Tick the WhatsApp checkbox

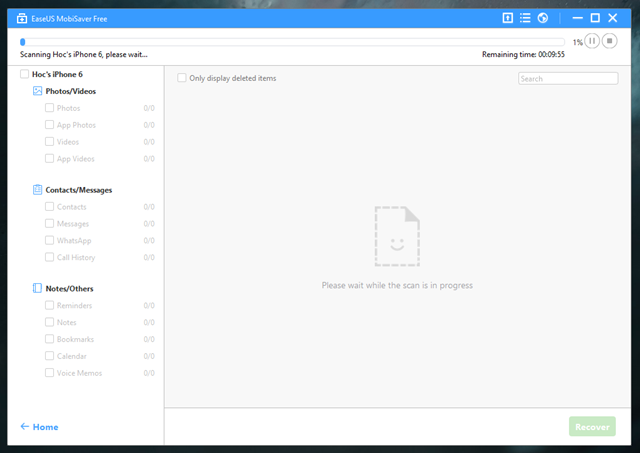pyautogui.click(x=49, y=240)
